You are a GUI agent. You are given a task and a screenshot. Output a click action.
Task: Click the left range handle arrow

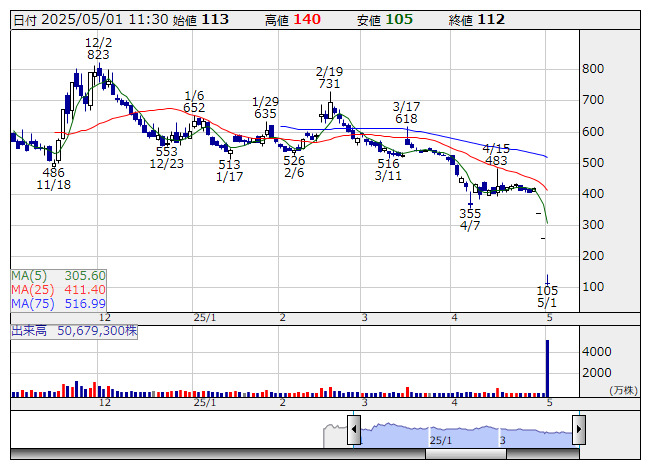(x=354, y=429)
